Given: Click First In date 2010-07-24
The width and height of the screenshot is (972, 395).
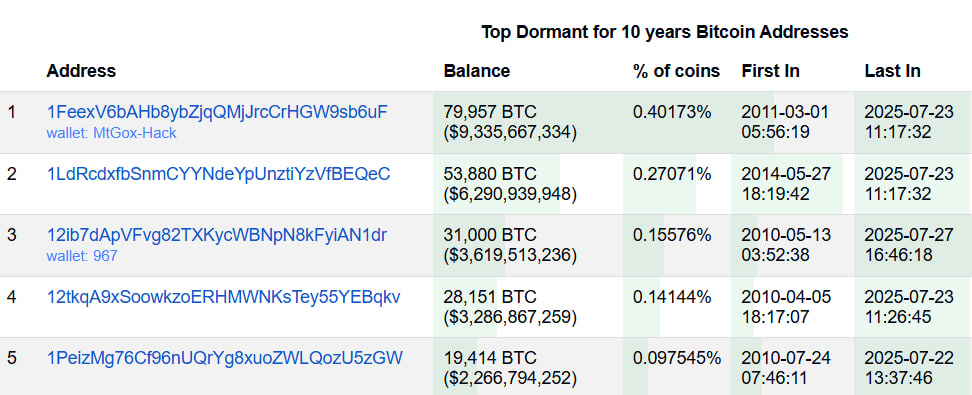Looking at the screenshot, I should click(786, 358).
